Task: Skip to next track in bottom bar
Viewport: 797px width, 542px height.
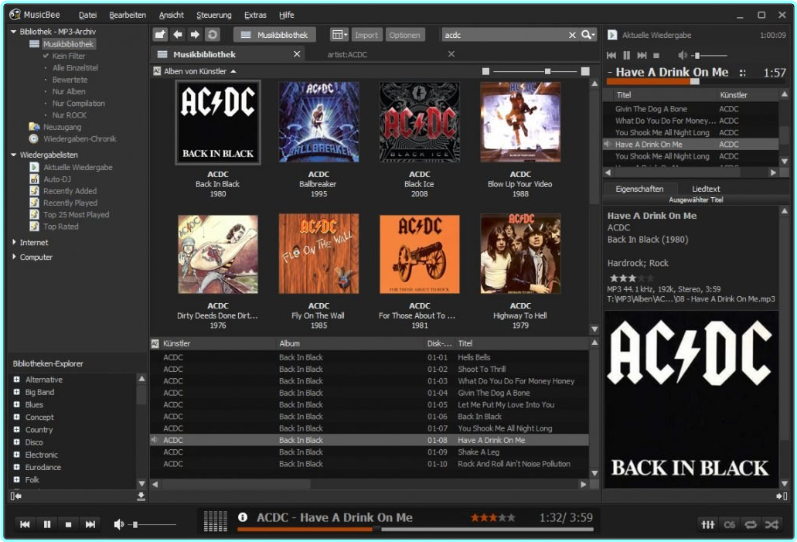Action: 90,524
